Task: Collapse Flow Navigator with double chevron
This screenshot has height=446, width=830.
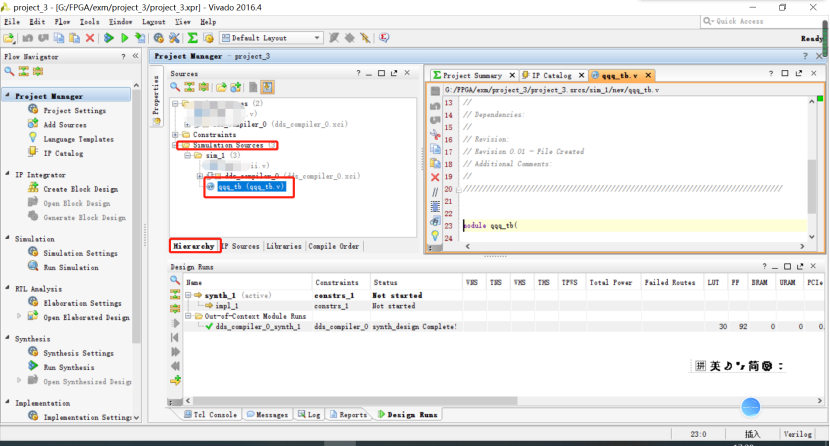Action: (136, 56)
